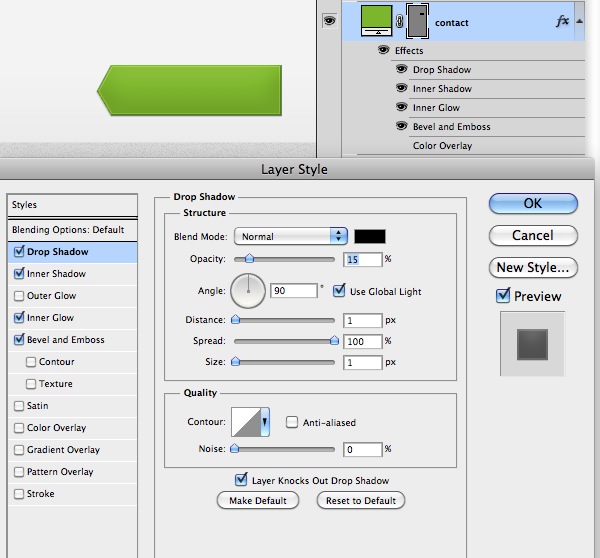The width and height of the screenshot is (600, 558).
Task: Enable the Pattern Overlay checkbox
Action: pyautogui.click(x=19, y=472)
